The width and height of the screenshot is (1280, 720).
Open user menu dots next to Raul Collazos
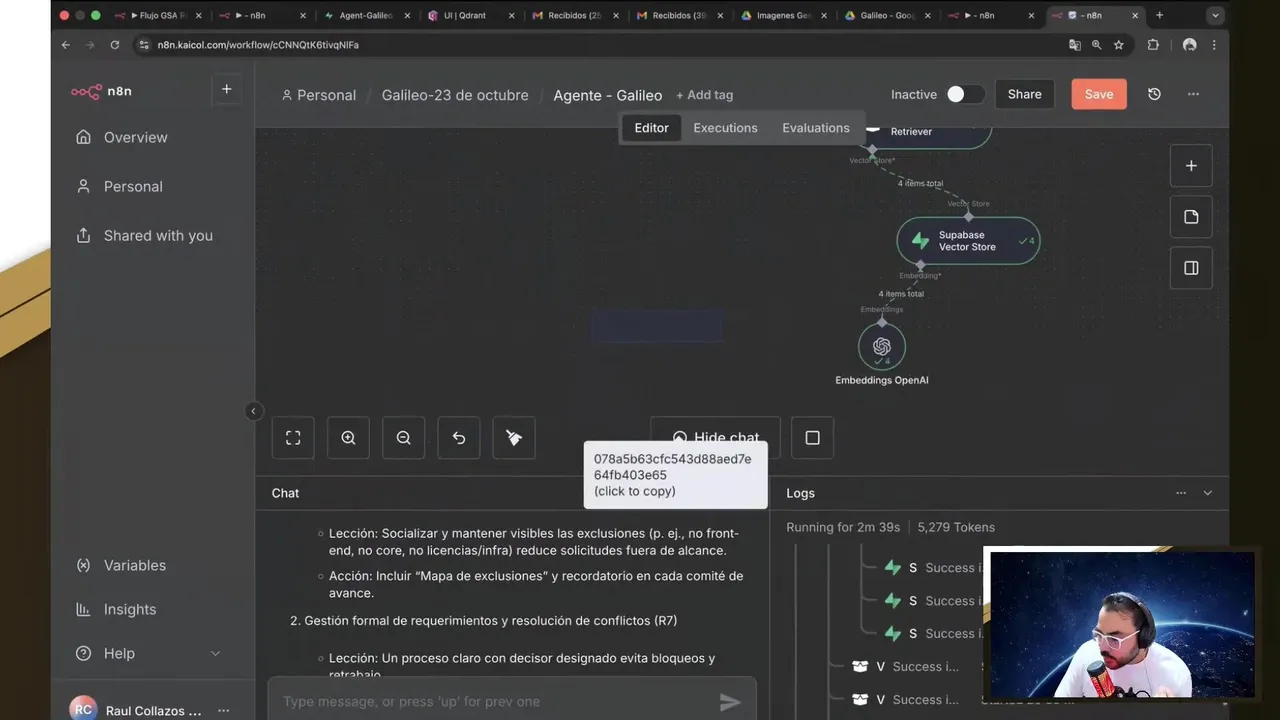(224, 710)
